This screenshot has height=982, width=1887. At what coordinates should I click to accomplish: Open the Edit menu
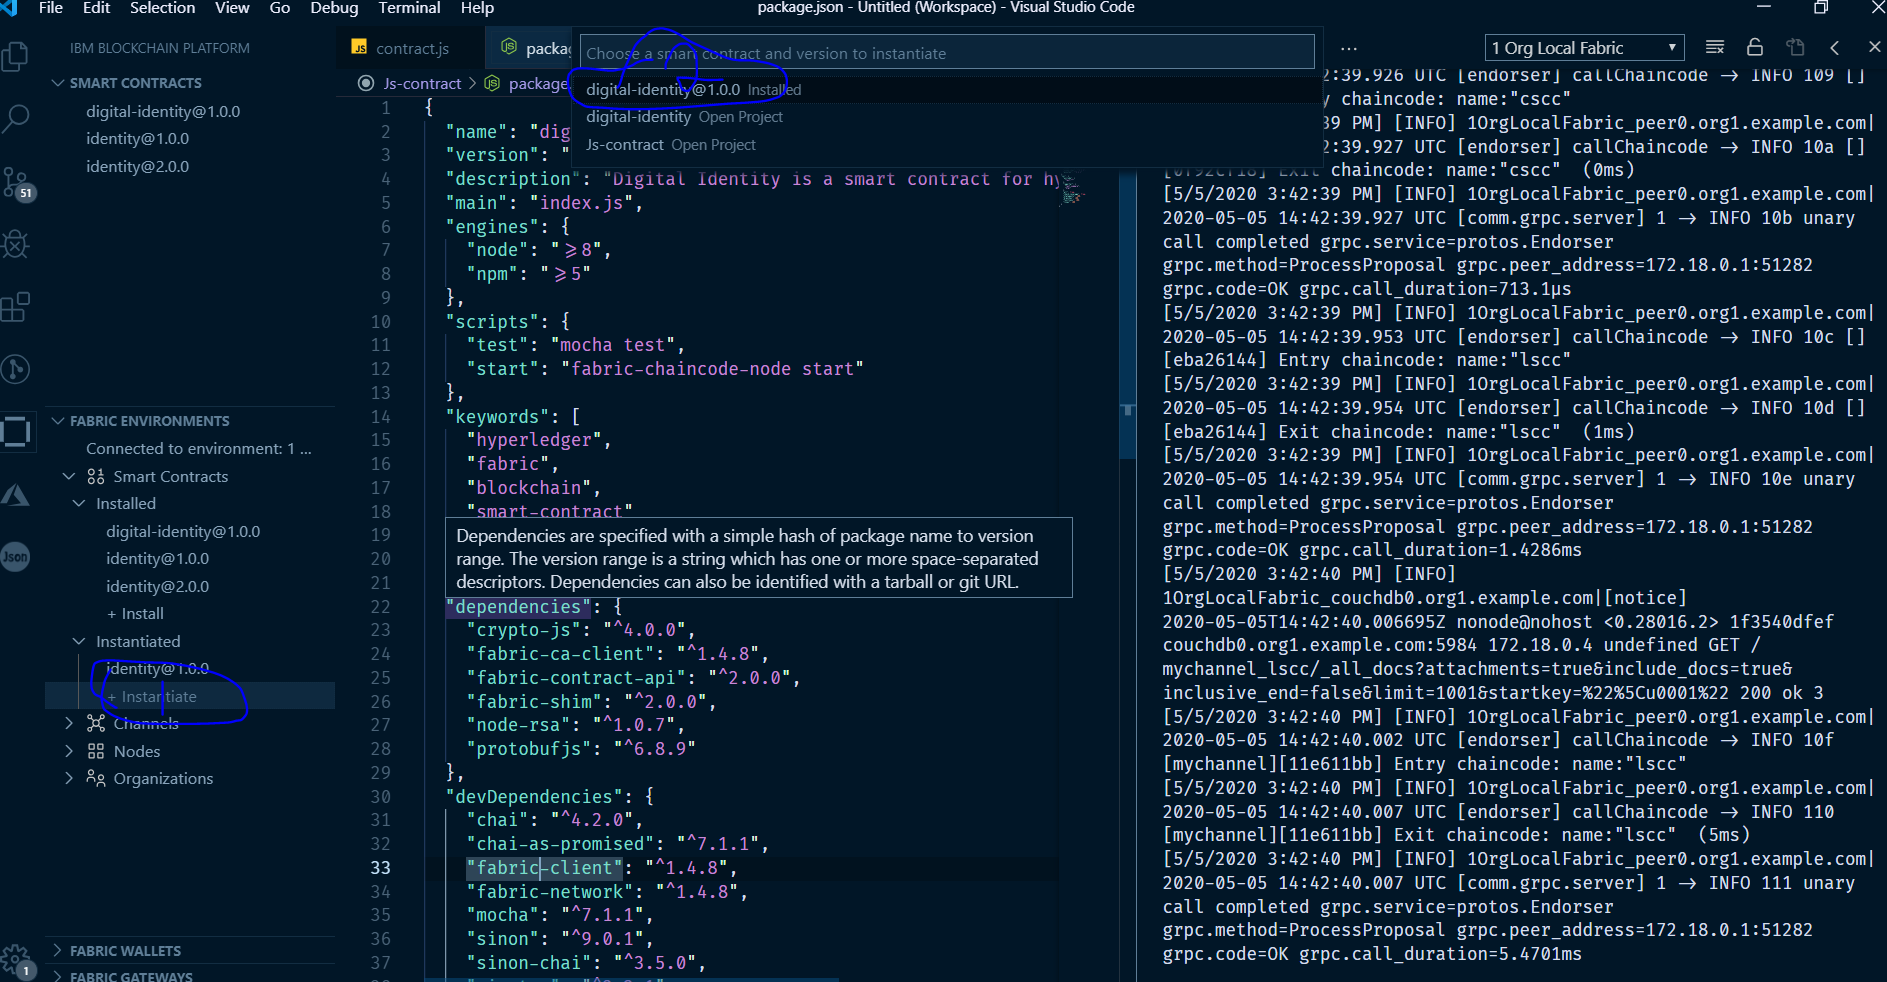pos(96,8)
